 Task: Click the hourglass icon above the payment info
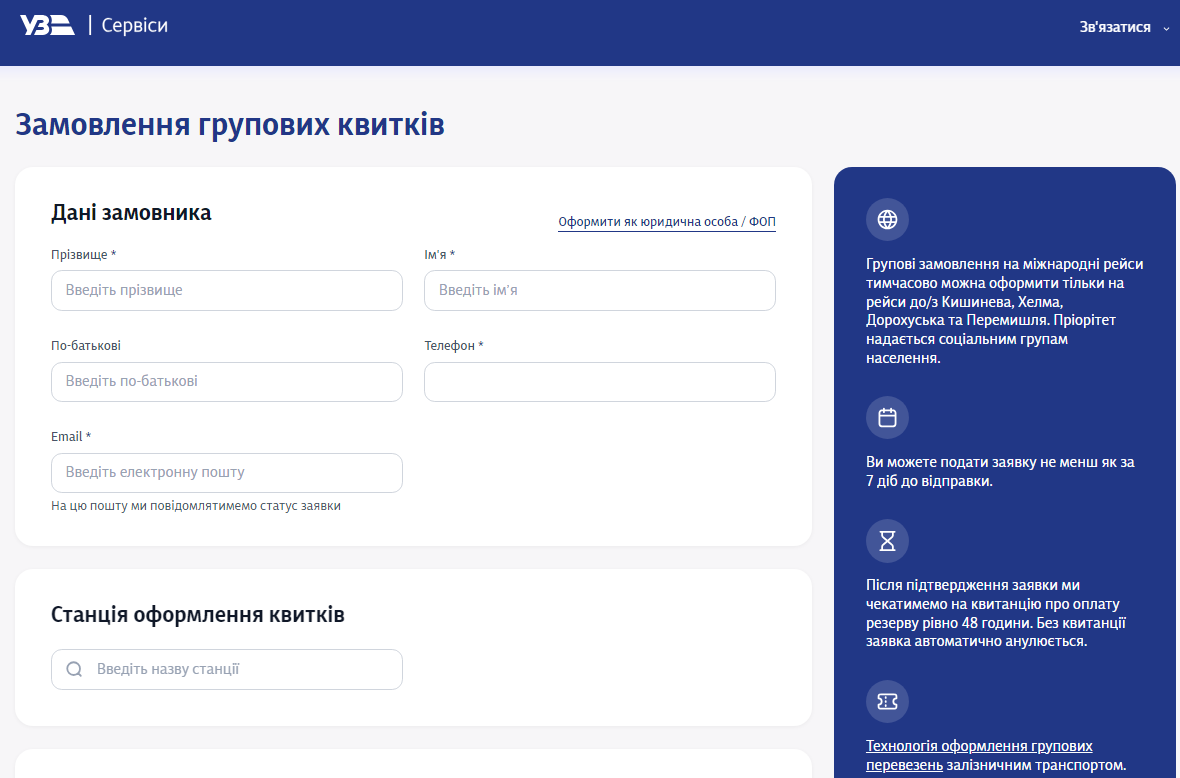point(887,541)
